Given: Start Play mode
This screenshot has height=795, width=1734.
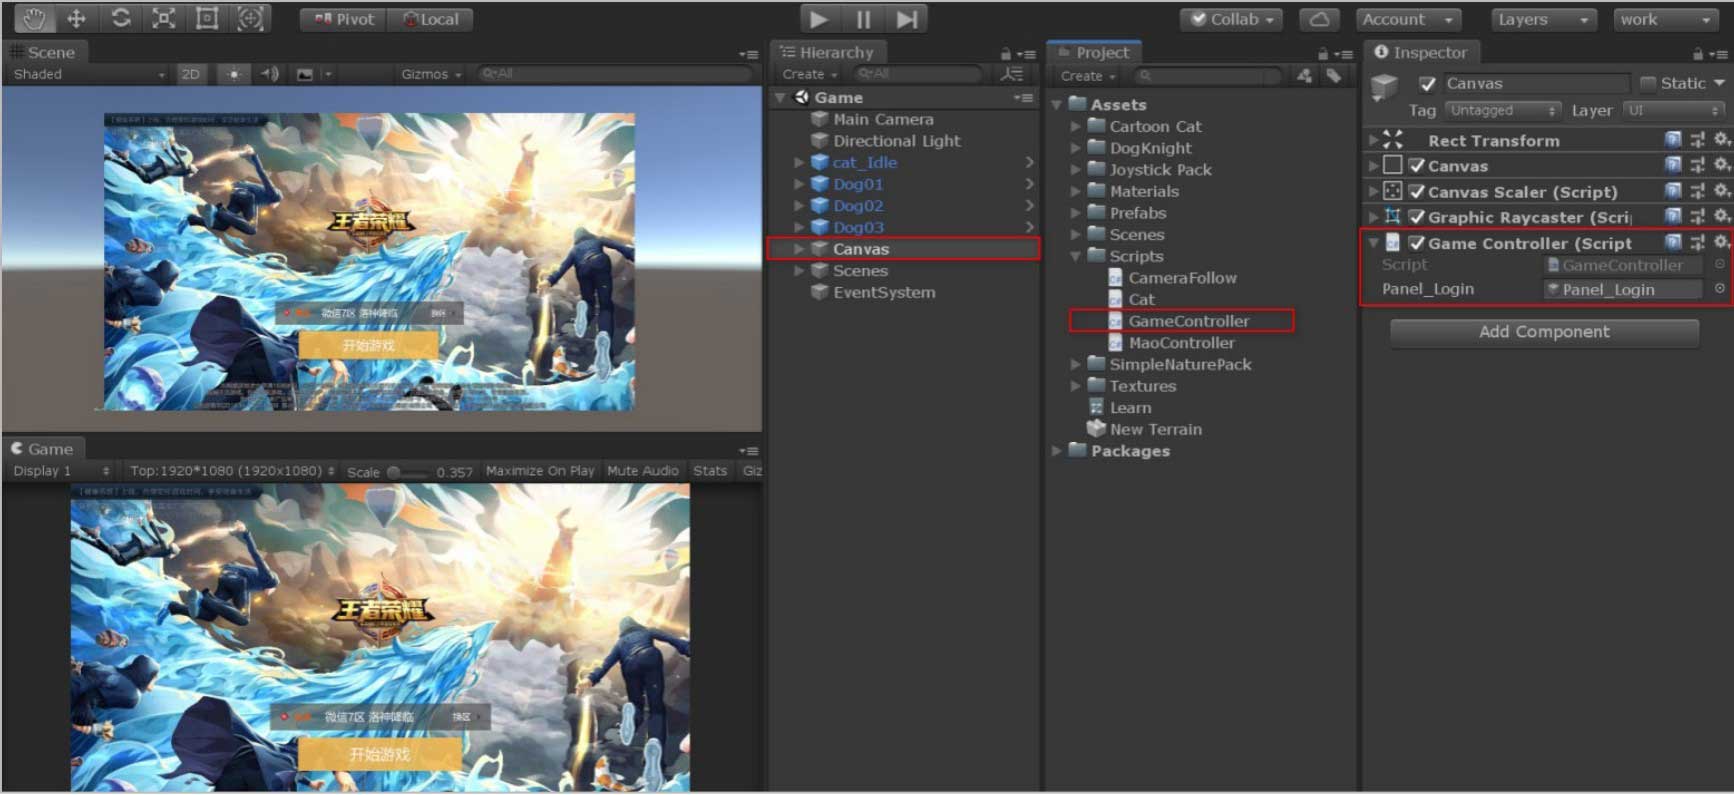Looking at the screenshot, I should click(818, 19).
